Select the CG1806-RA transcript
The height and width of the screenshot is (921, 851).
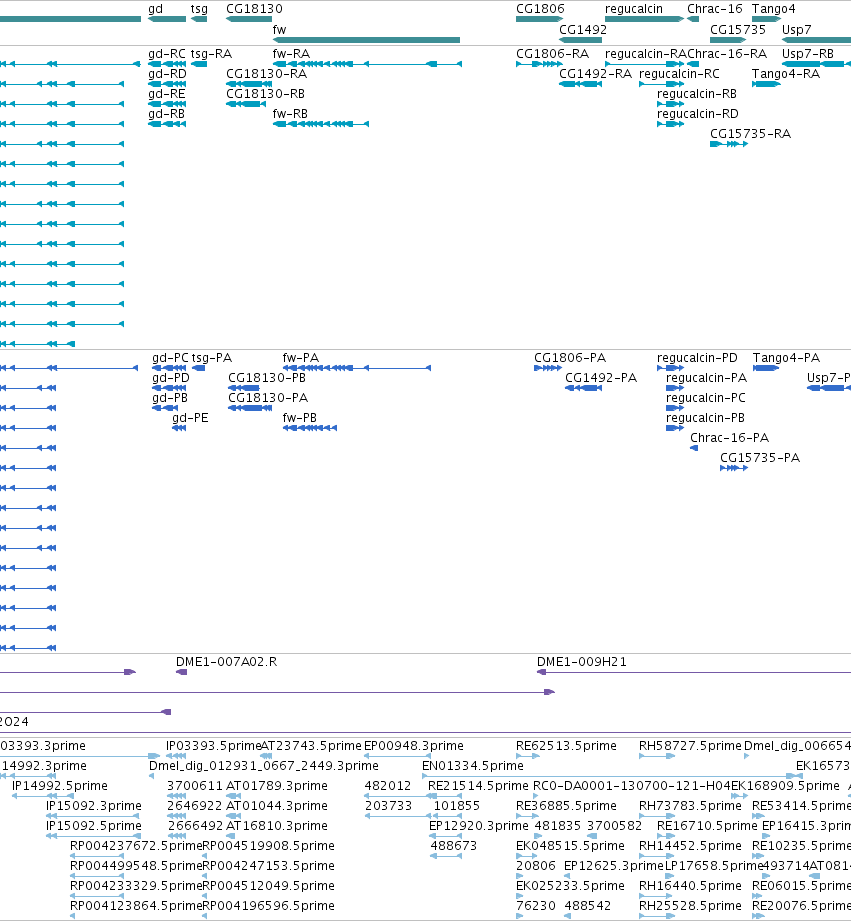pos(539,64)
